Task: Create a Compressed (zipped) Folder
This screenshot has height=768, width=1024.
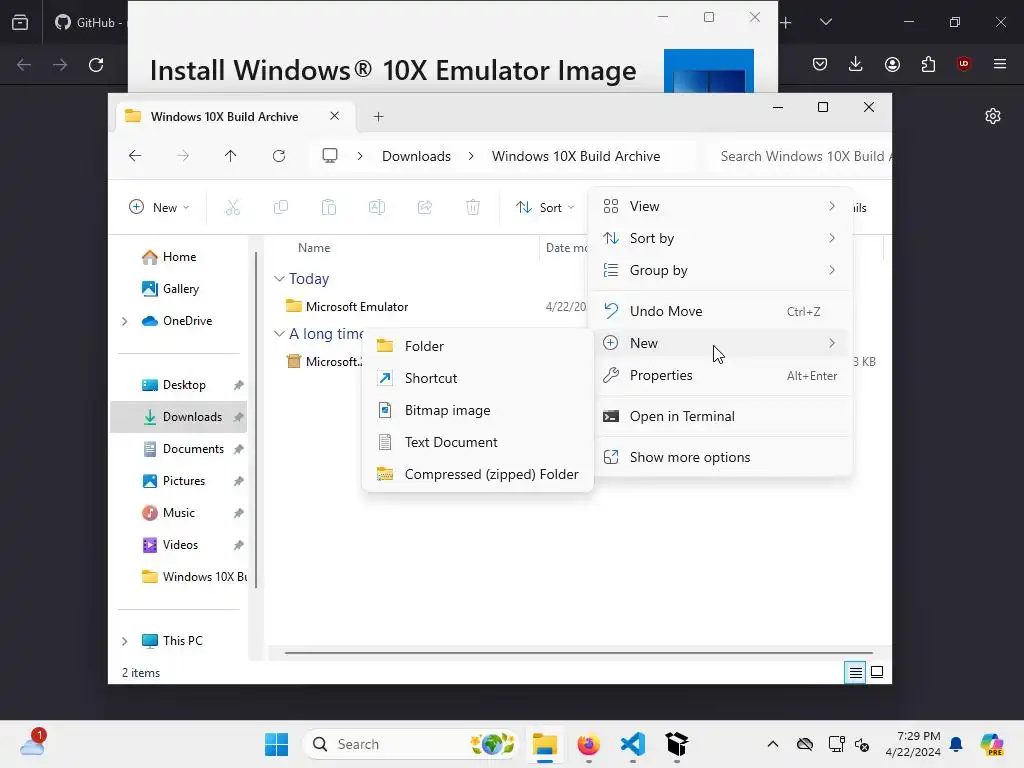Action: [x=477, y=474]
